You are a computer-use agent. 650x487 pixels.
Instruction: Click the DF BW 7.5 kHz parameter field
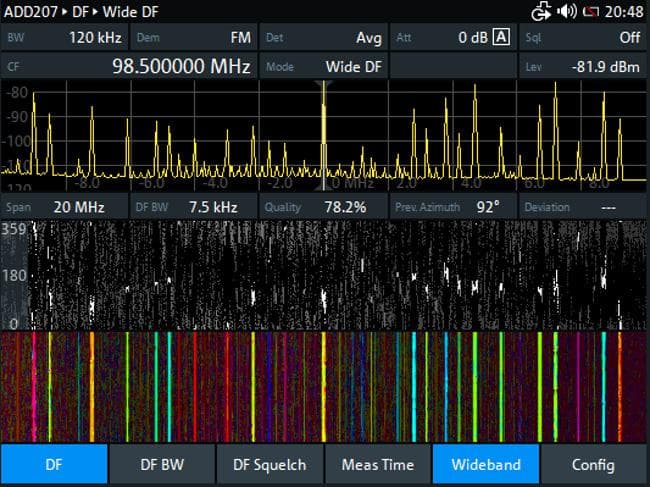pyautogui.click(x=193, y=207)
